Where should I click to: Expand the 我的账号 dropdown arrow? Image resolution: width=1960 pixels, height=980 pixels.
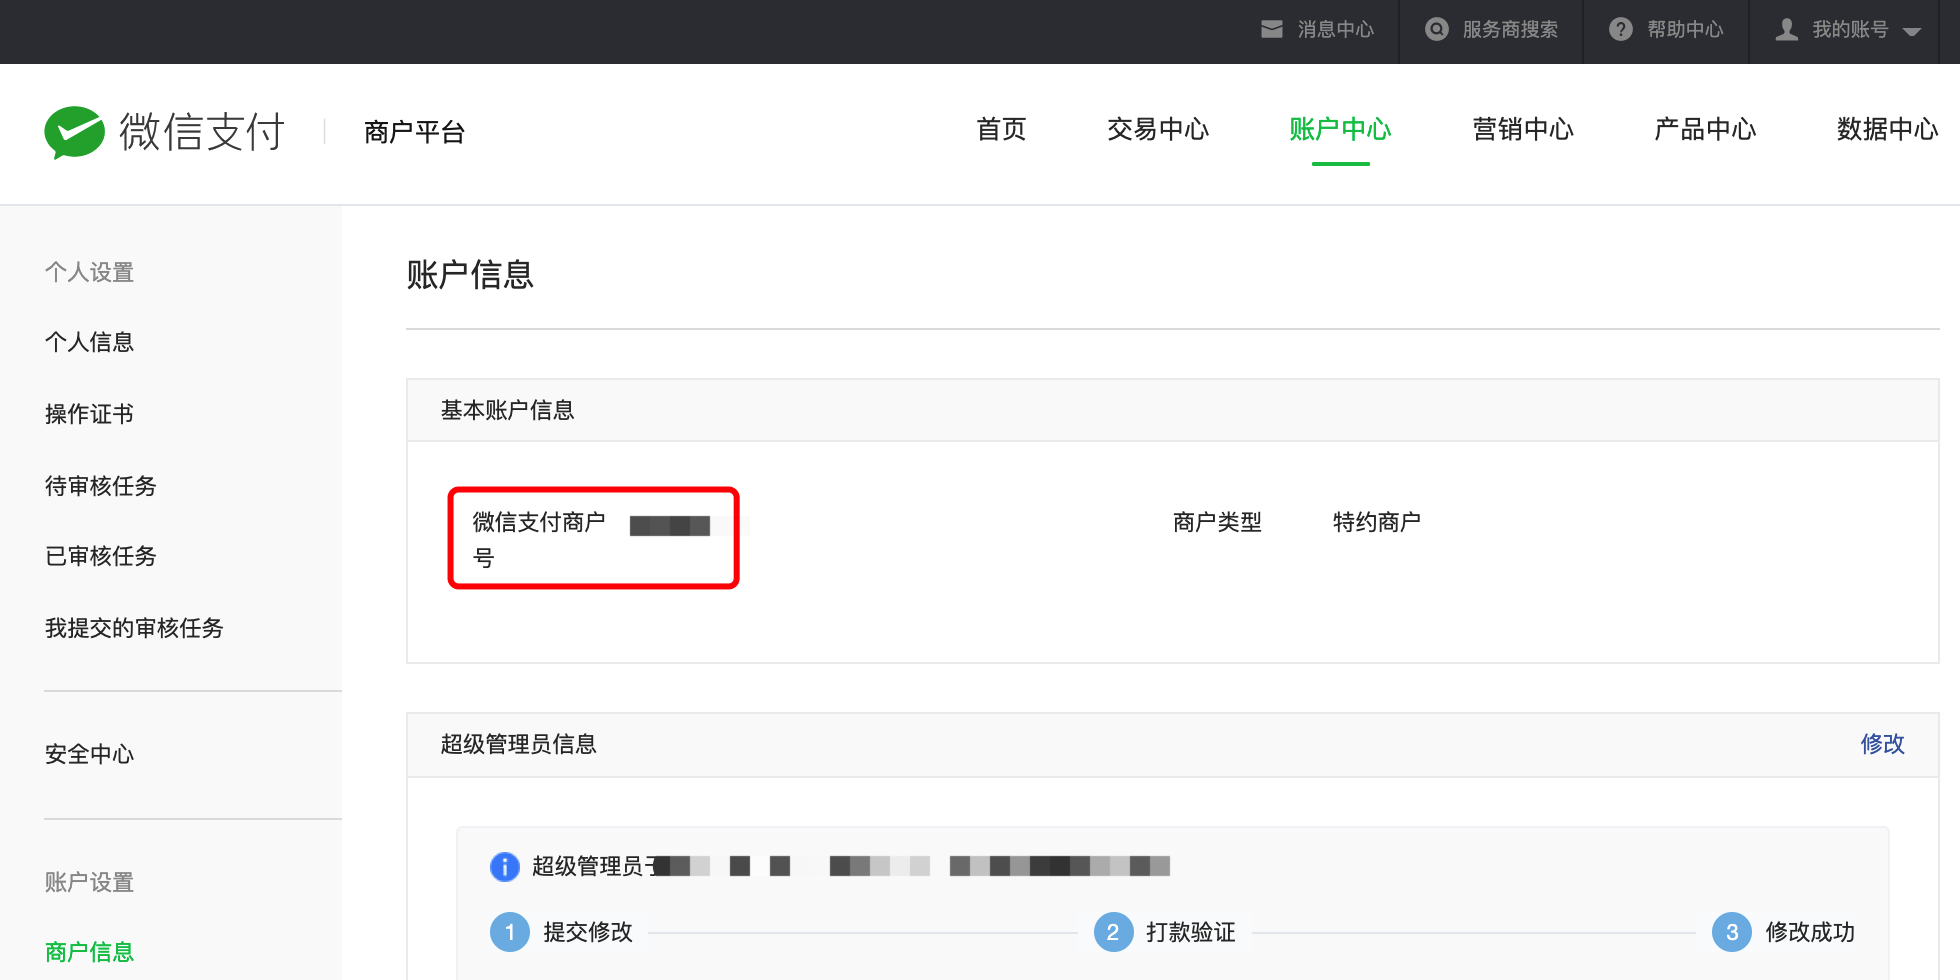coord(1912,32)
